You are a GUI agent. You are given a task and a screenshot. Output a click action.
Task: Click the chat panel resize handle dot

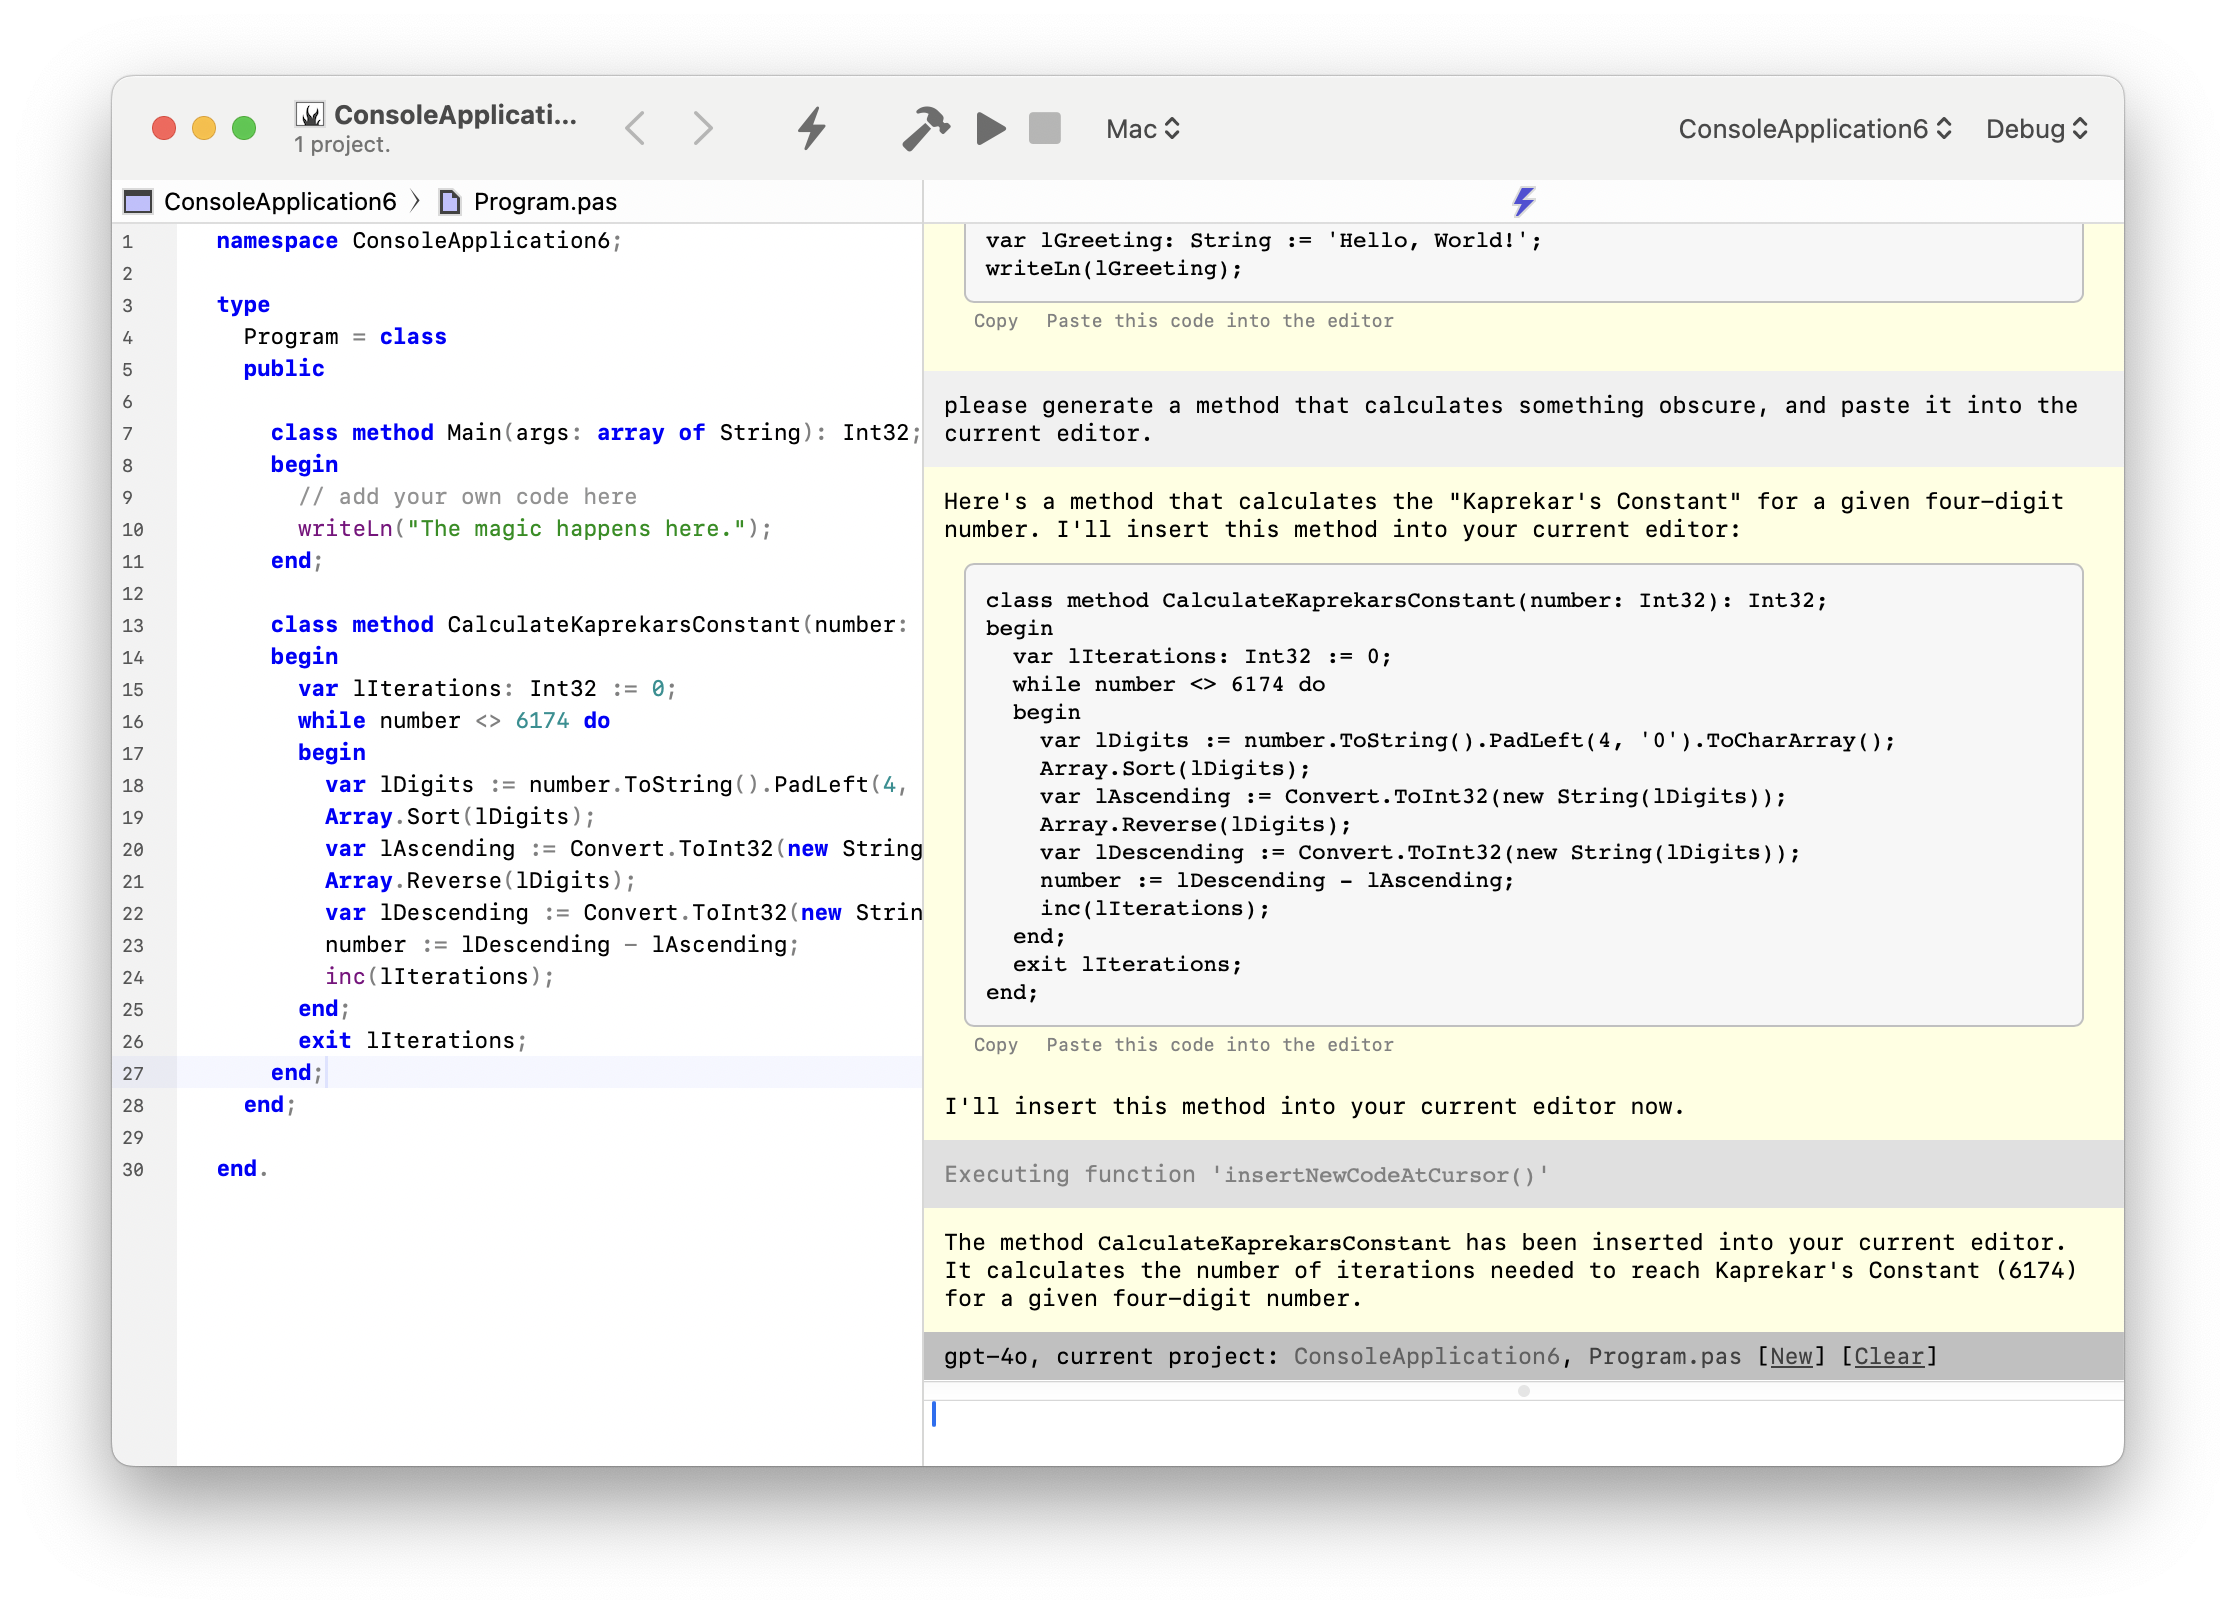1524,1391
